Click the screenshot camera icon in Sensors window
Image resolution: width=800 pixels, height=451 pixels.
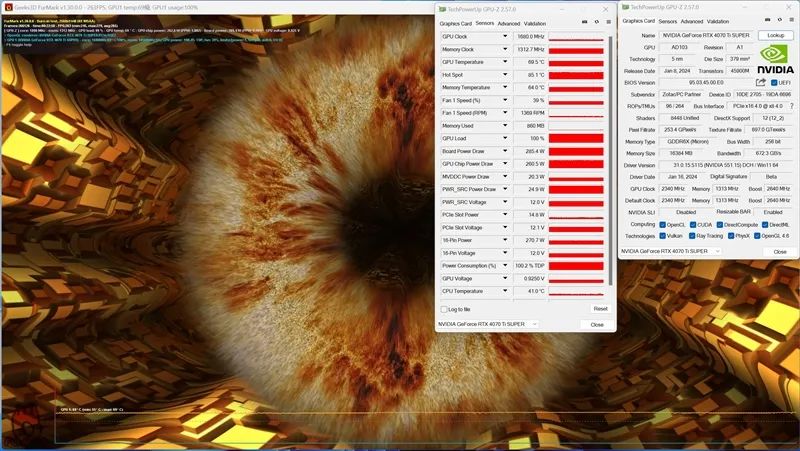click(582, 22)
